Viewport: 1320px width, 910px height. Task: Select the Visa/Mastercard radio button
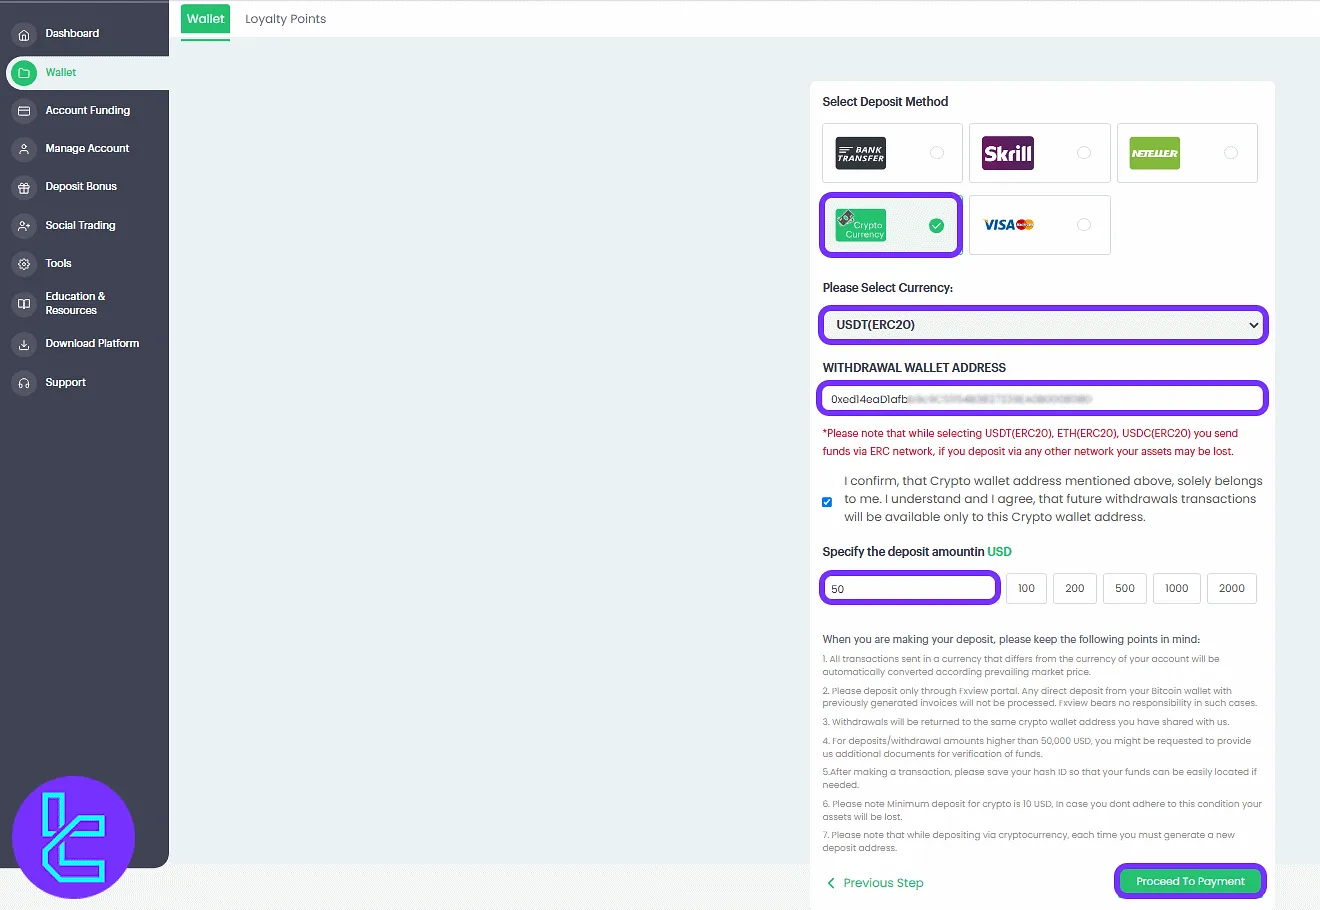(x=1084, y=225)
